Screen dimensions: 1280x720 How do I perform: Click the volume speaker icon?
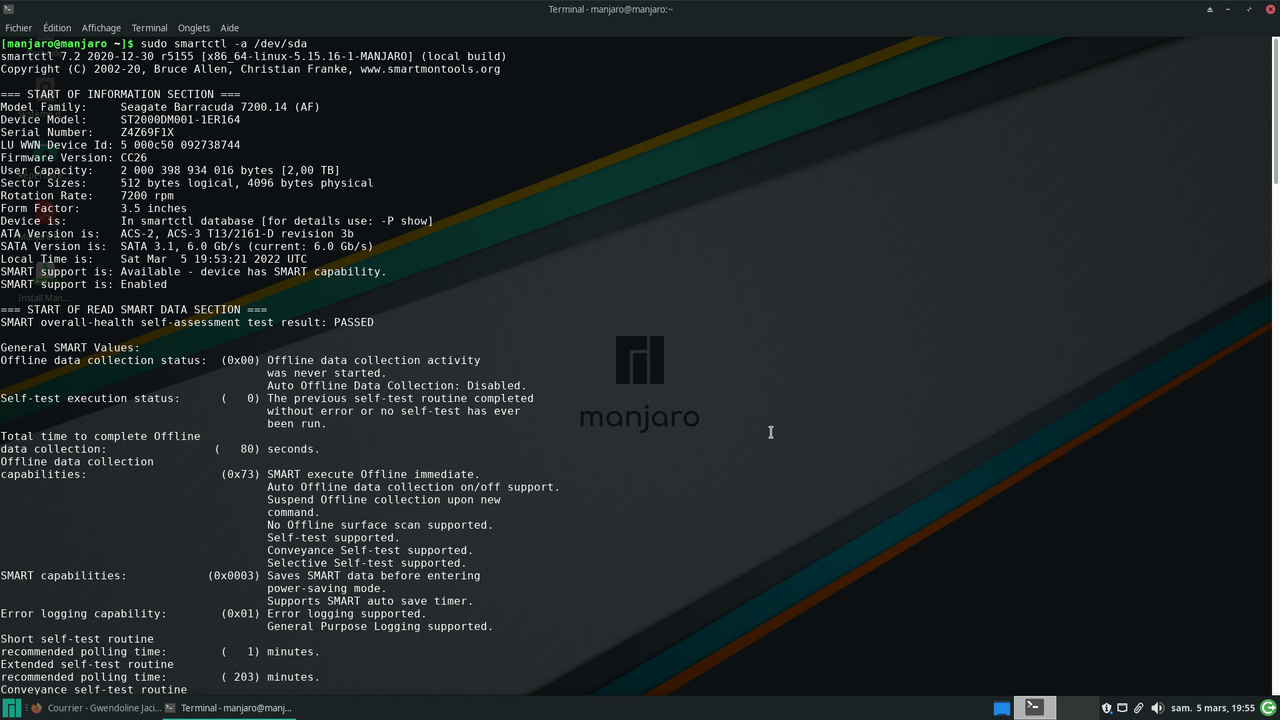point(1157,708)
